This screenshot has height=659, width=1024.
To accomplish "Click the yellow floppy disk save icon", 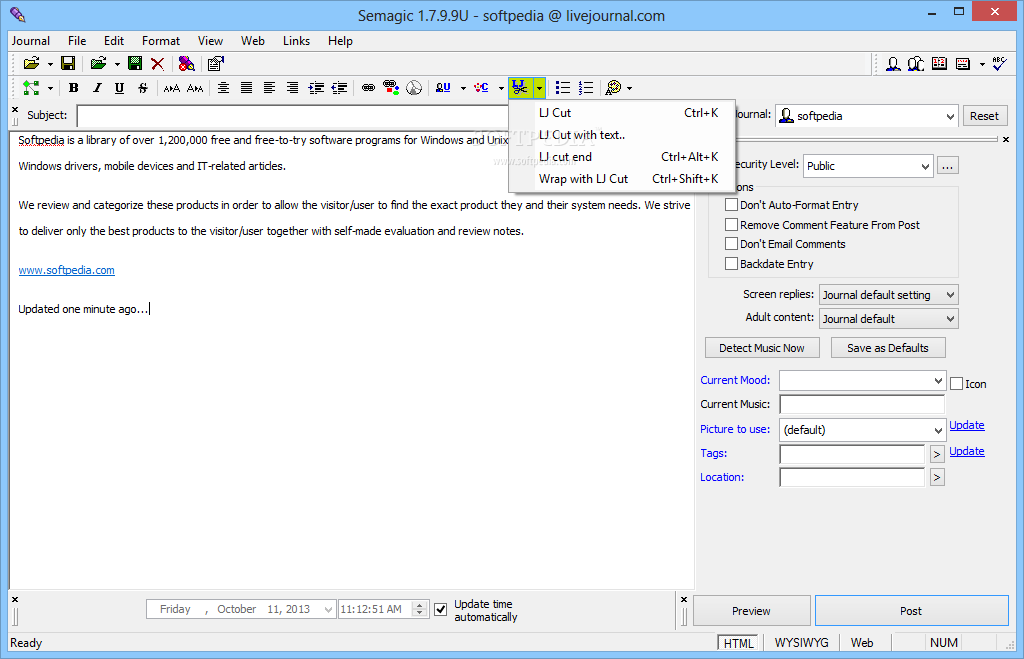I will tap(68, 63).
